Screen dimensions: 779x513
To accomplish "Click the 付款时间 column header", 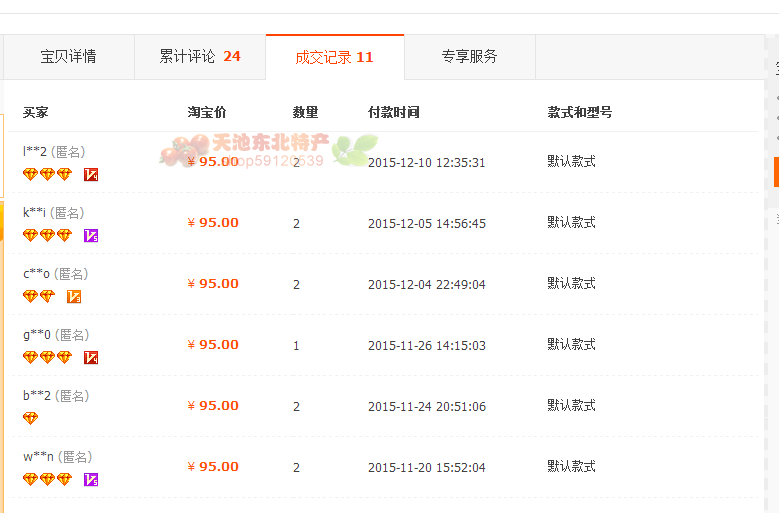I will [x=393, y=112].
